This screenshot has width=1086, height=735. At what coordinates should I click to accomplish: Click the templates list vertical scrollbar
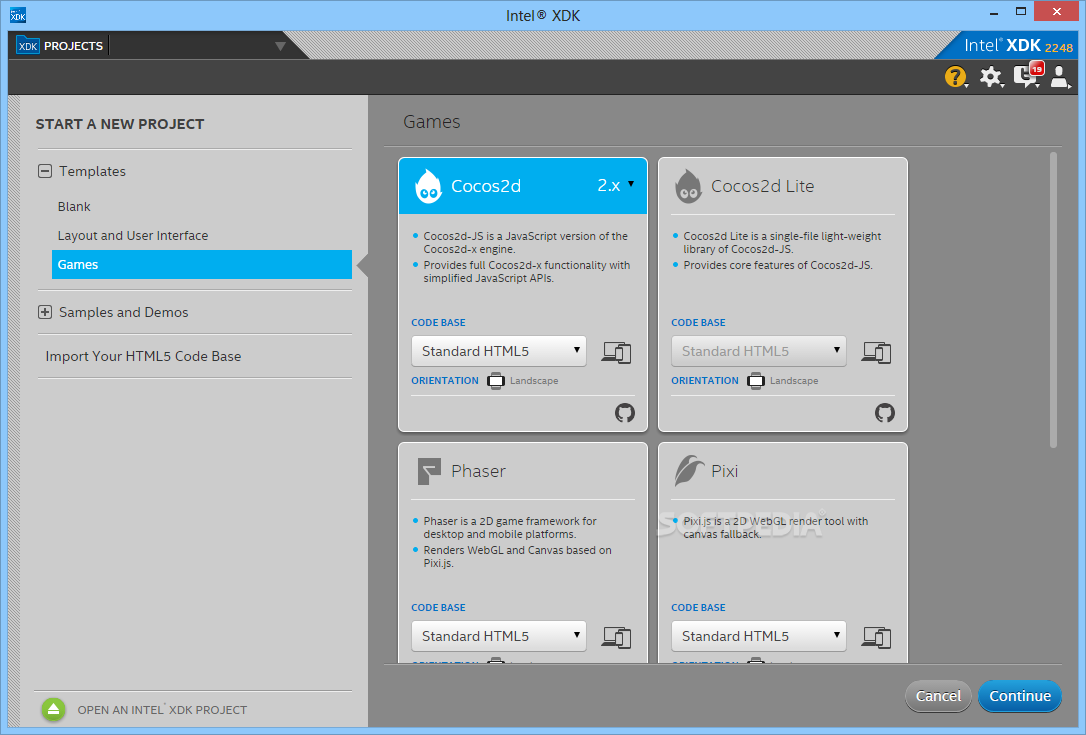[1053, 300]
